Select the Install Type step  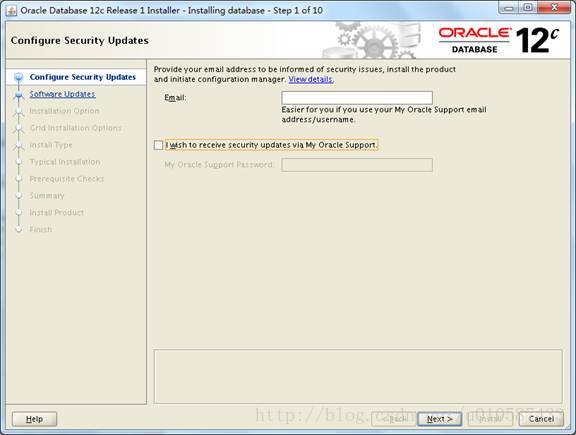tap(51, 145)
